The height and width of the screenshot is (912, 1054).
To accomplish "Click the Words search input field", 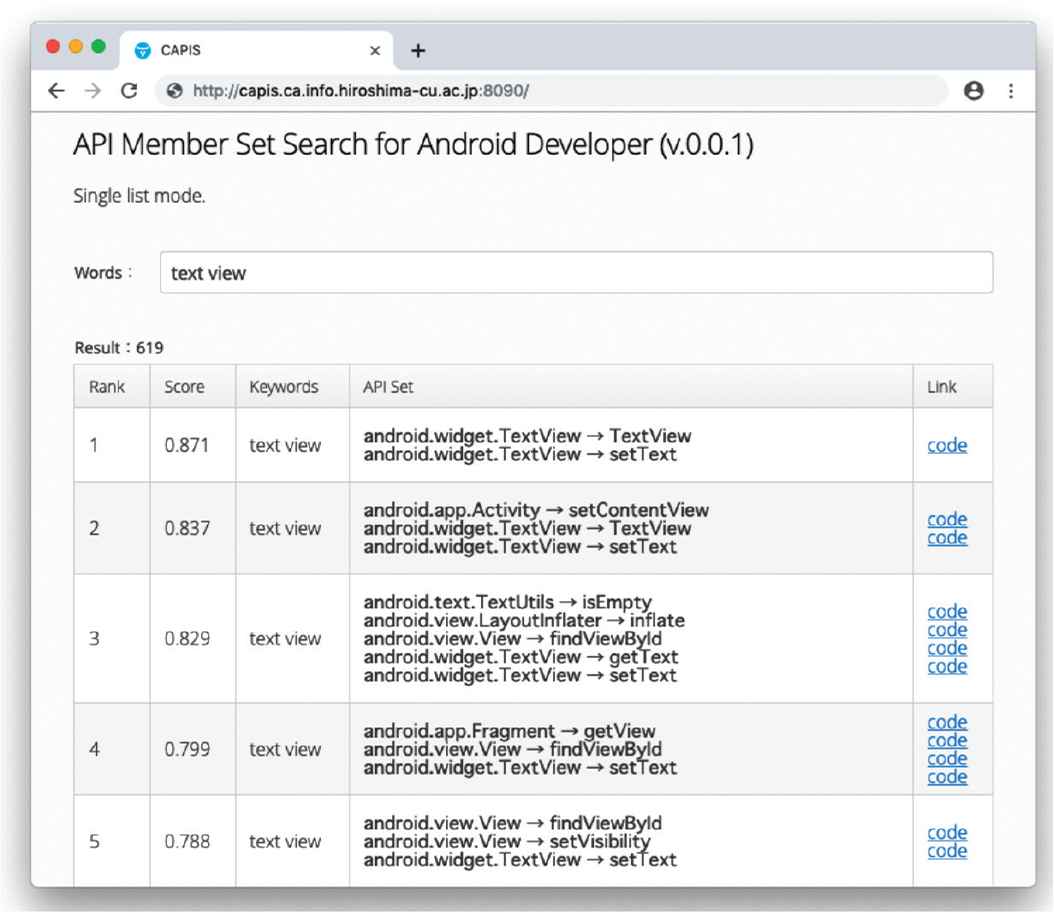I will click(576, 273).
